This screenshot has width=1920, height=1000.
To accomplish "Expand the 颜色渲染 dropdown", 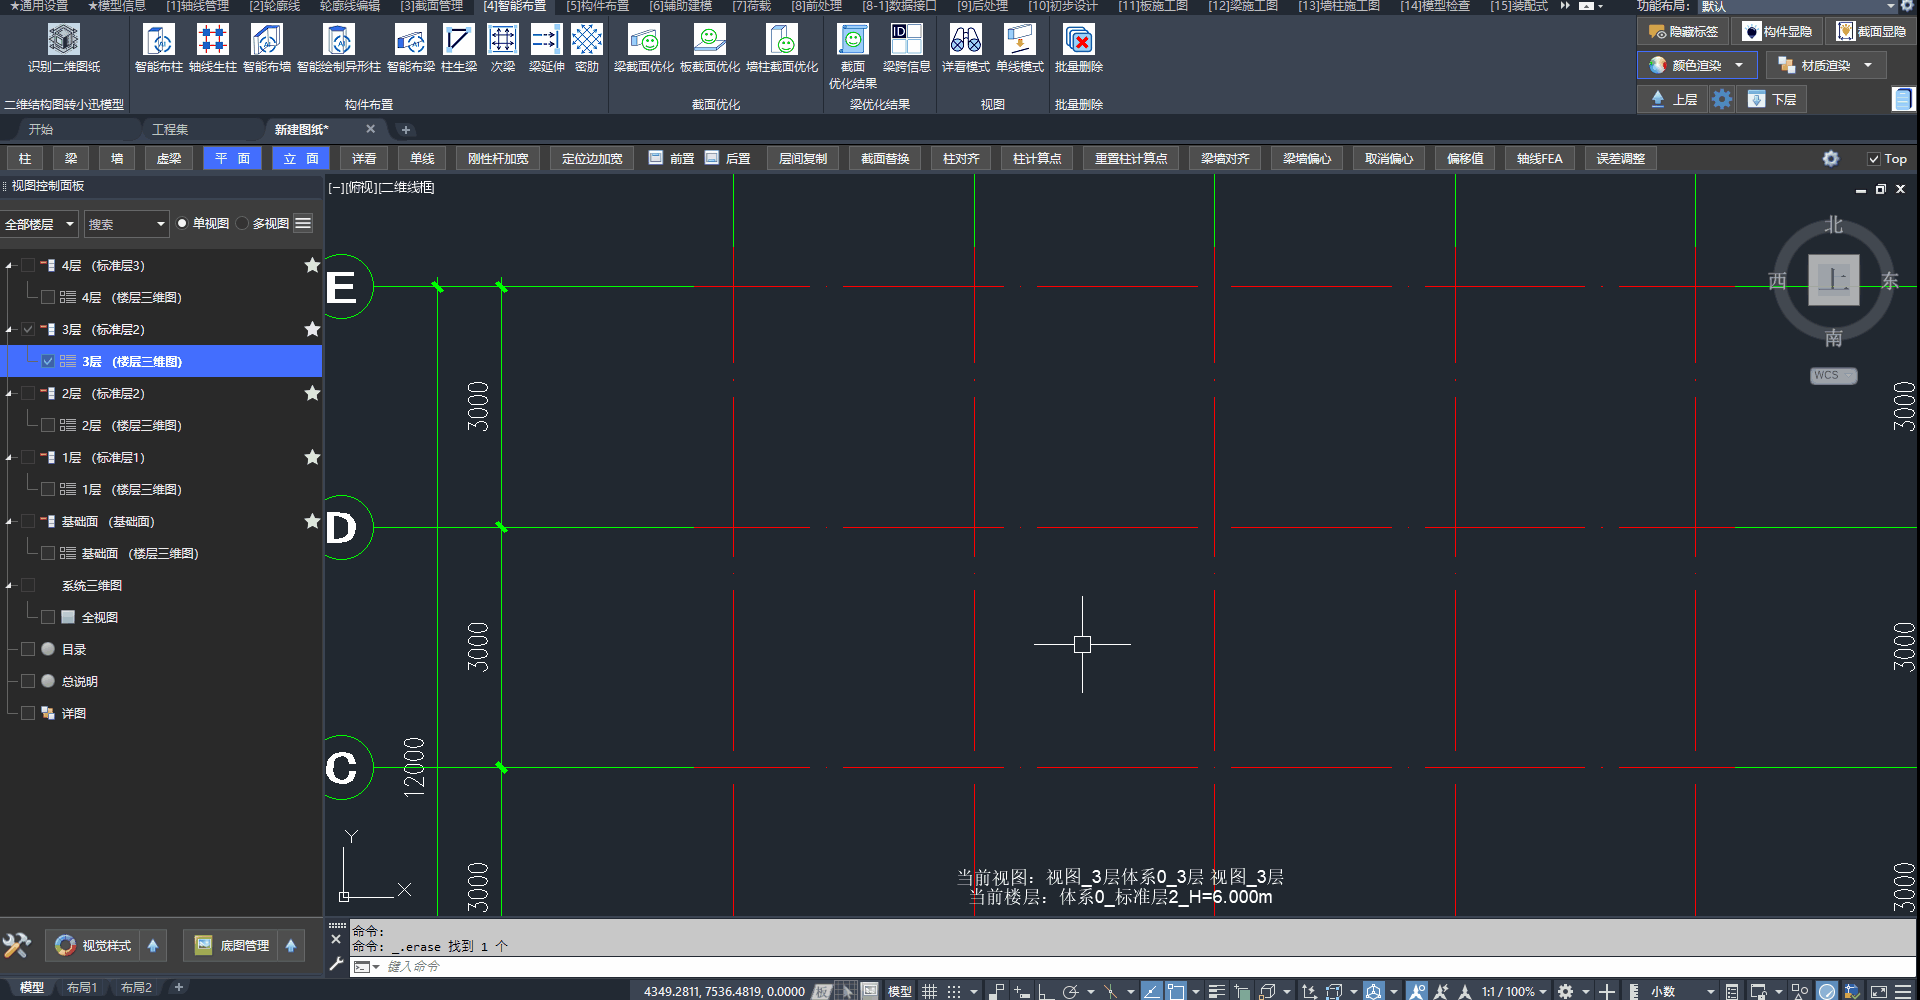I will click(x=1739, y=65).
